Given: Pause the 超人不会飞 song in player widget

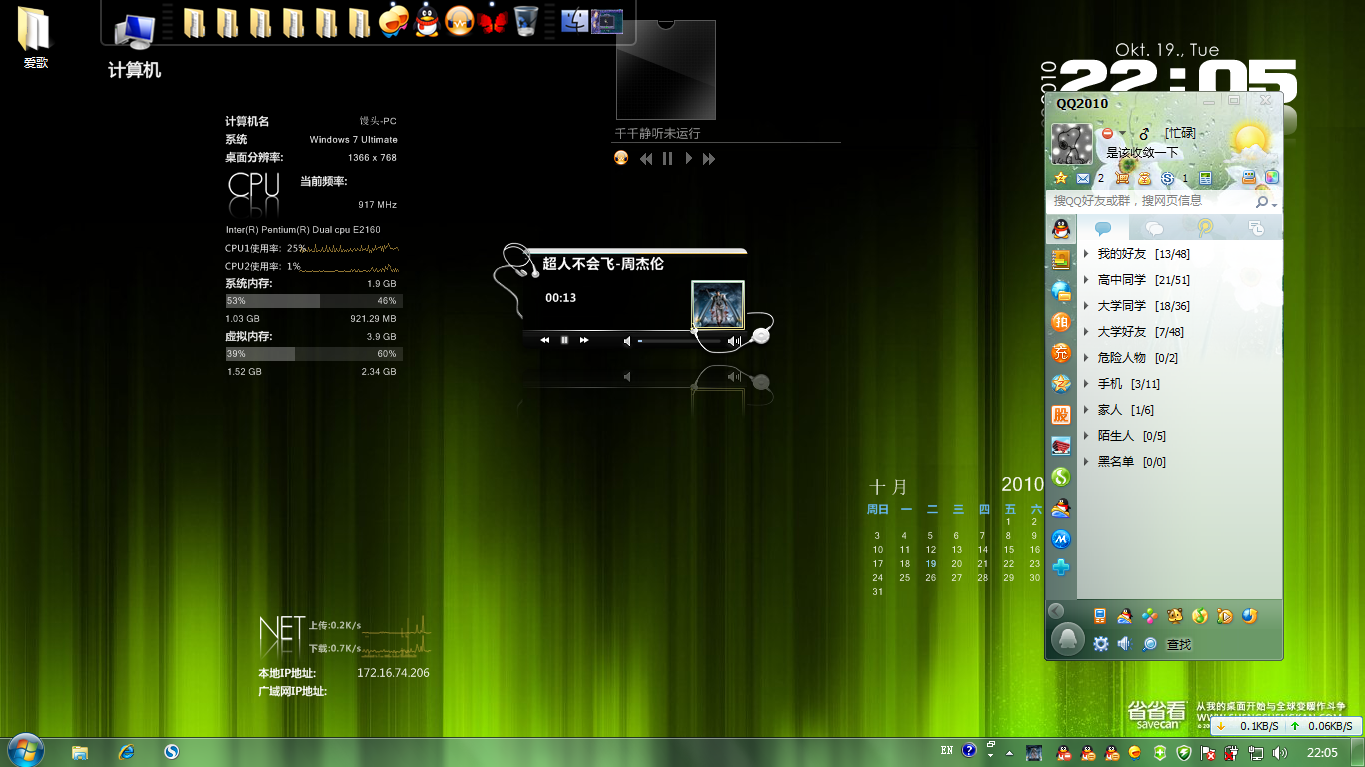Looking at the screenshot, I should coord(564,340).
